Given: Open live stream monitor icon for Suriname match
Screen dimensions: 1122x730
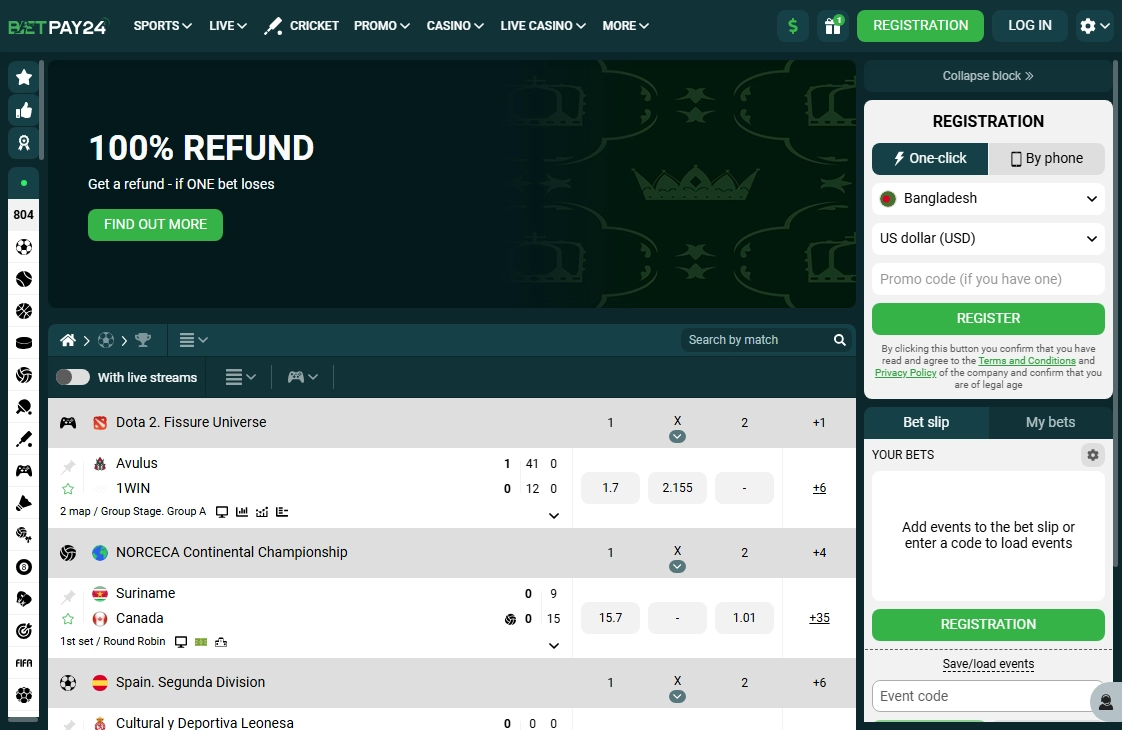Looking at the screenshot, I should click(x=181, y=642).
